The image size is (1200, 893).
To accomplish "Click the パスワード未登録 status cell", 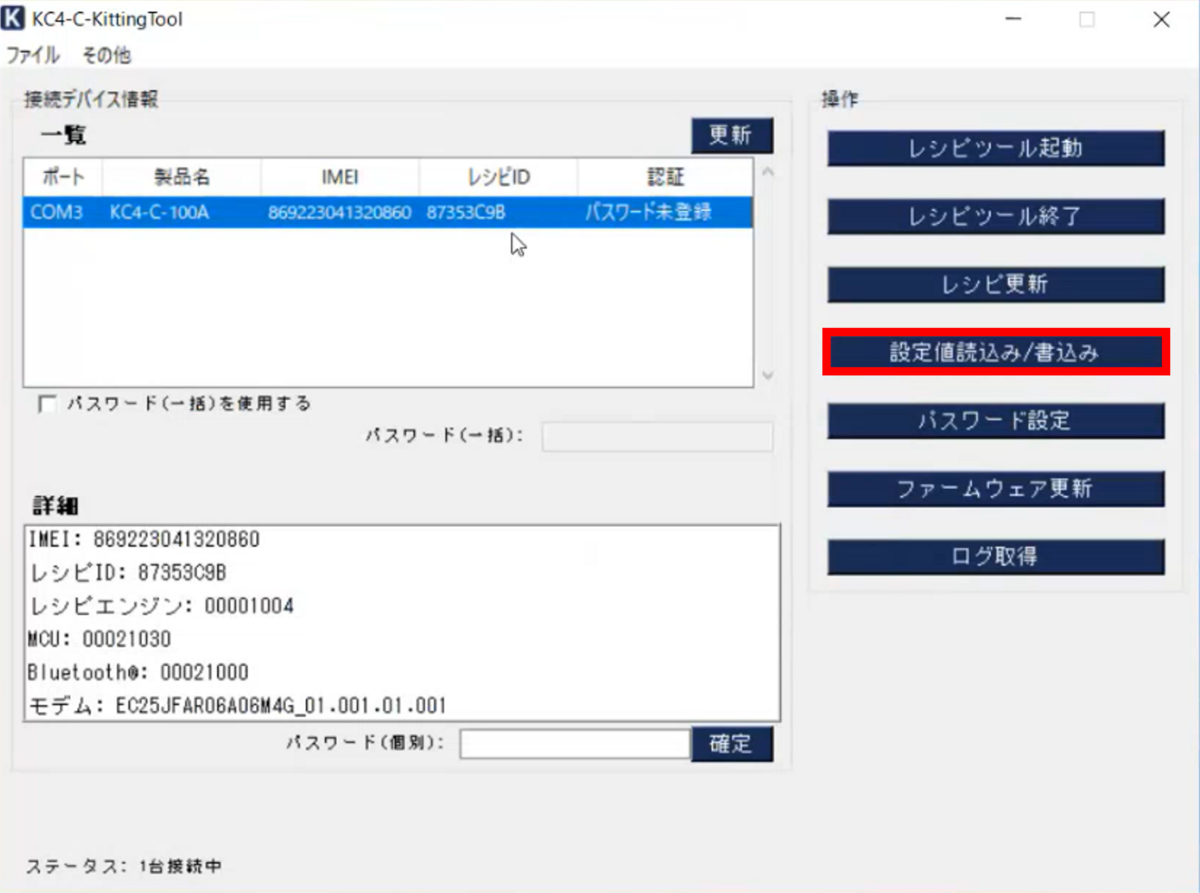I will [x=648, y=212].
